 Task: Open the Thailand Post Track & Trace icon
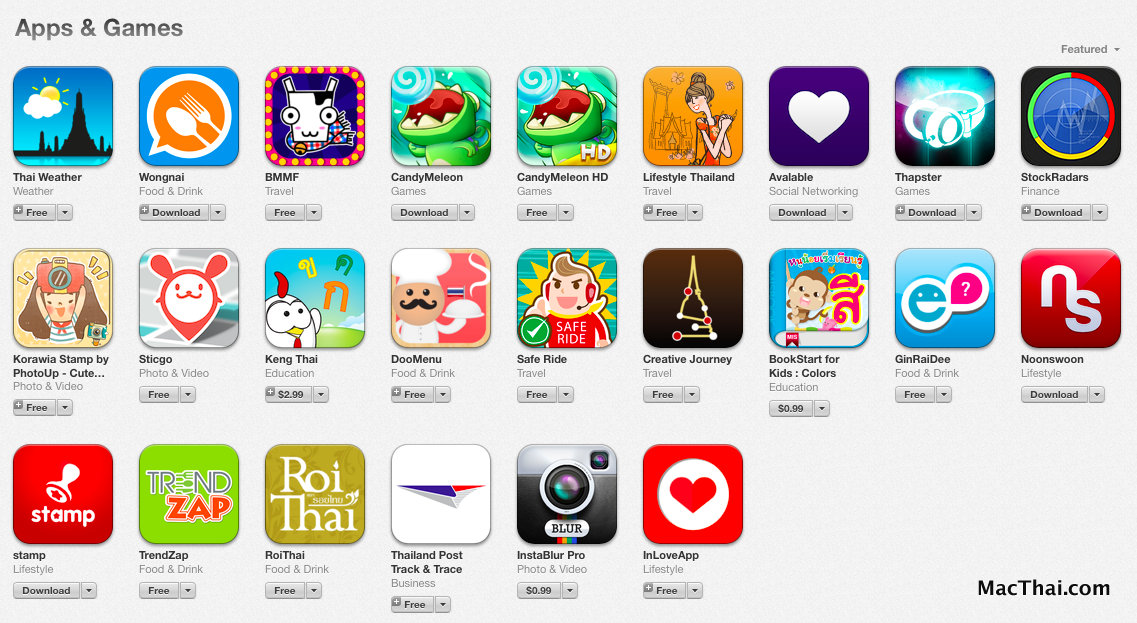click(x=441, y=494)
